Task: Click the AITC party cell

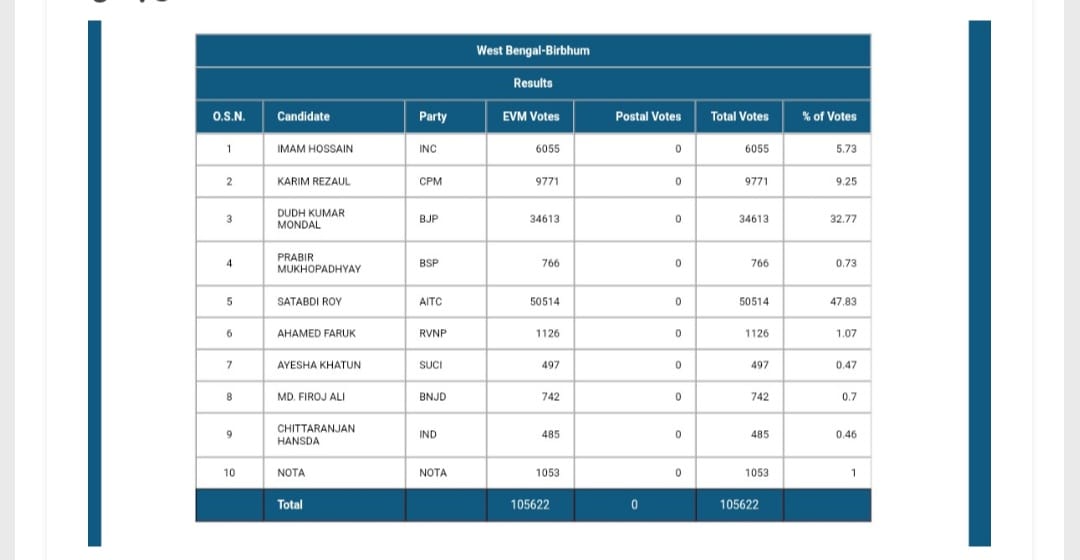Action: pos(446,302)
